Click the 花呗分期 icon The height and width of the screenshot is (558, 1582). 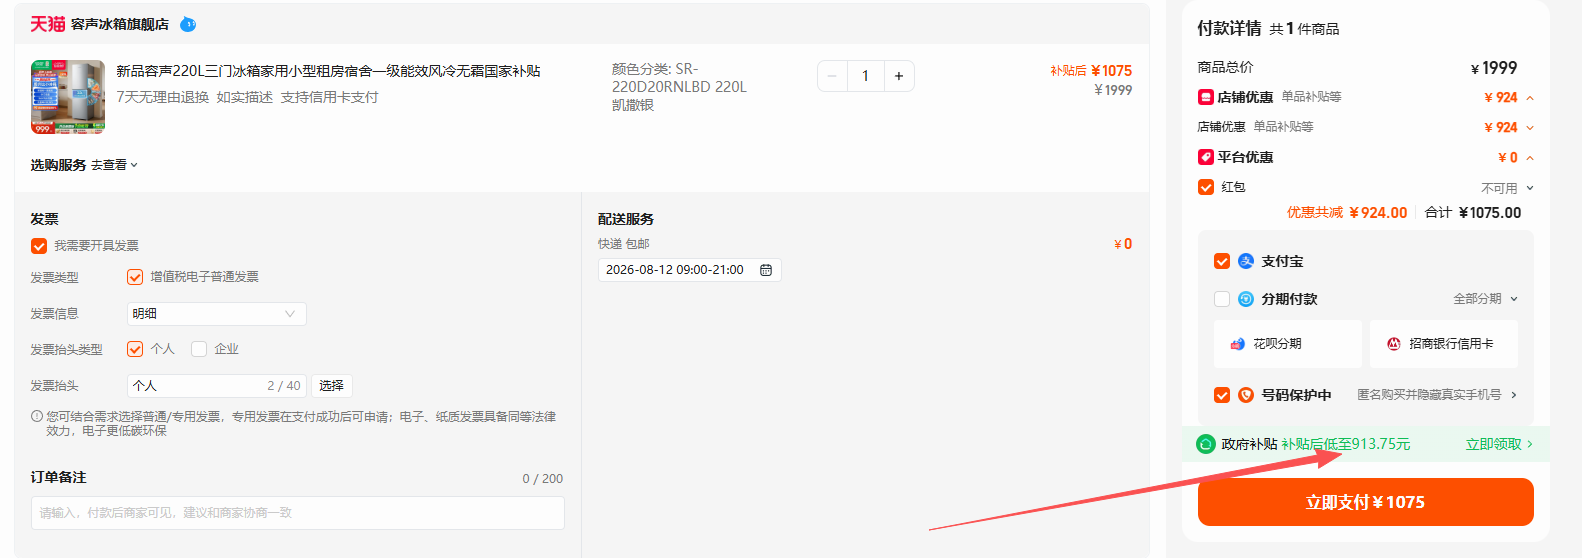pos(1238,344)
